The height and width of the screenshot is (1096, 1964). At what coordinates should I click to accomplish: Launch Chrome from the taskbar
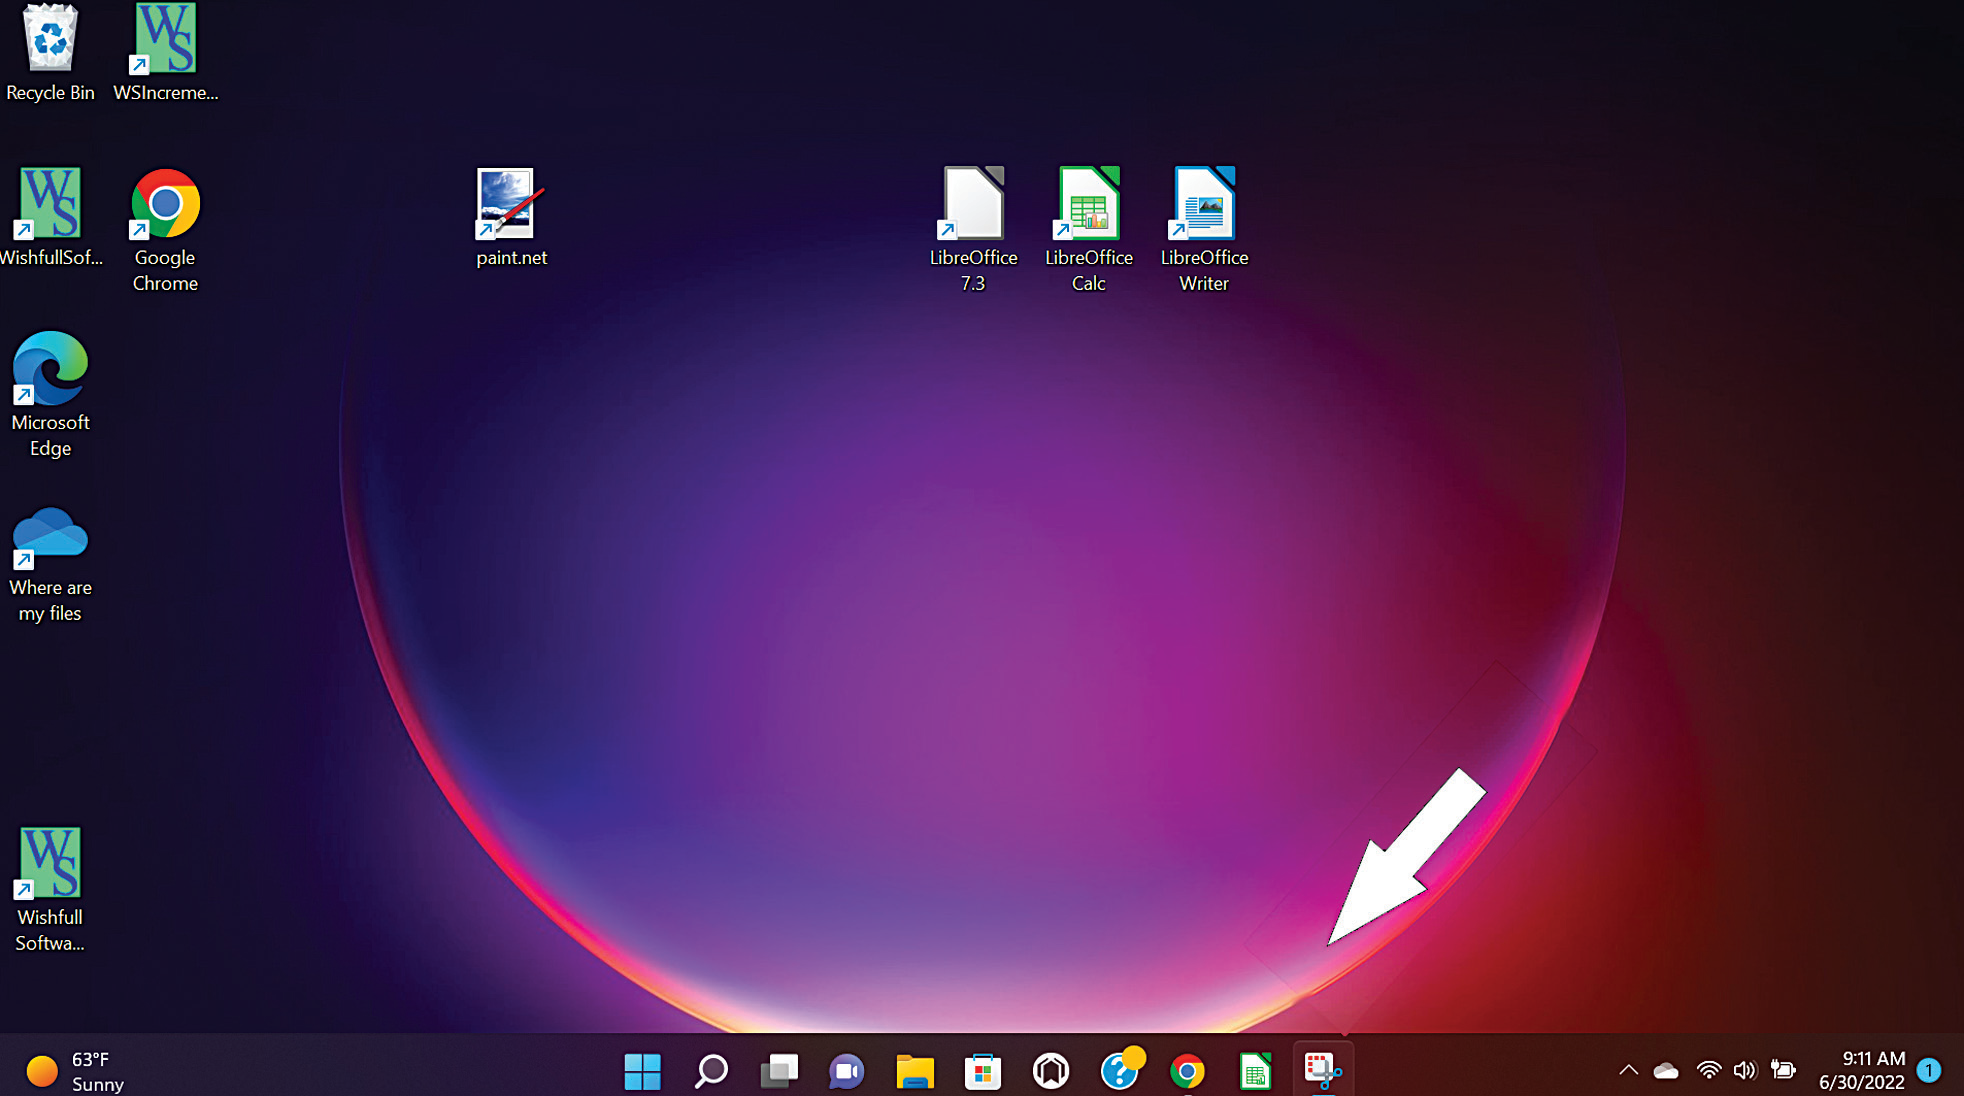pyautogui.click(x=1187, y=1071)
